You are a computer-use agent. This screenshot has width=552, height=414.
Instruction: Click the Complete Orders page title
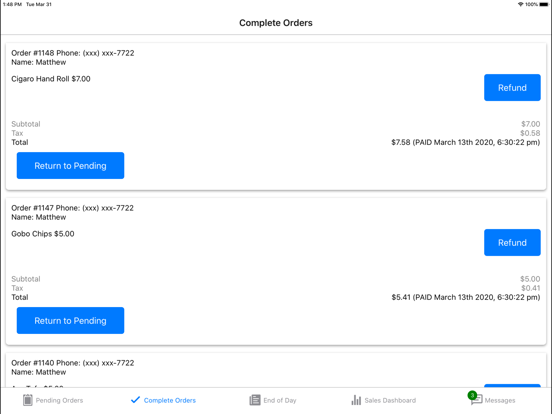(276, 23)
